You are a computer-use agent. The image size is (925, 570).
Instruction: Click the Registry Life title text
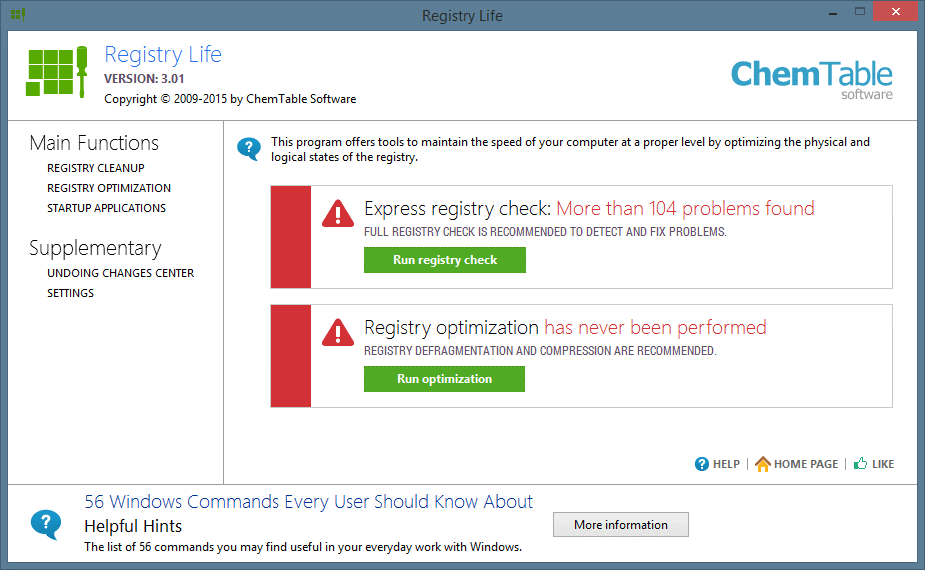click(x=163, y=55)
